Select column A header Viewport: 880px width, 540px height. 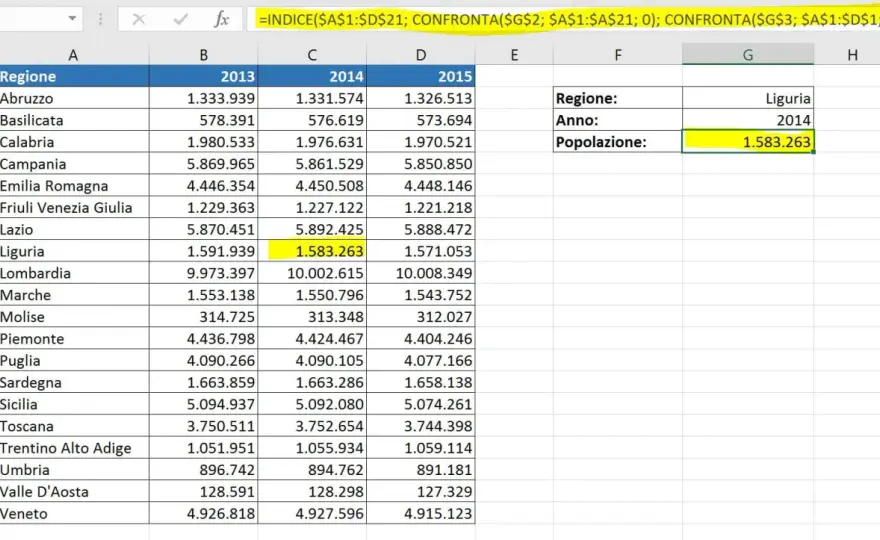coord(73,54)
